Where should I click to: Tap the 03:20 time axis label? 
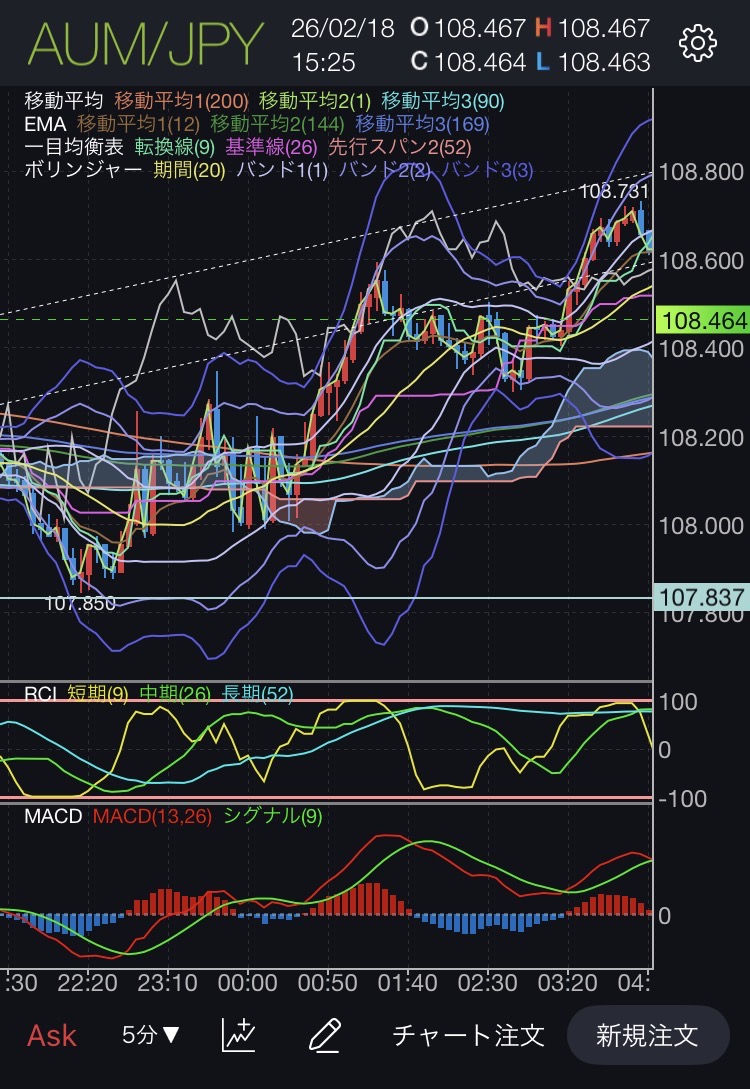567,983
